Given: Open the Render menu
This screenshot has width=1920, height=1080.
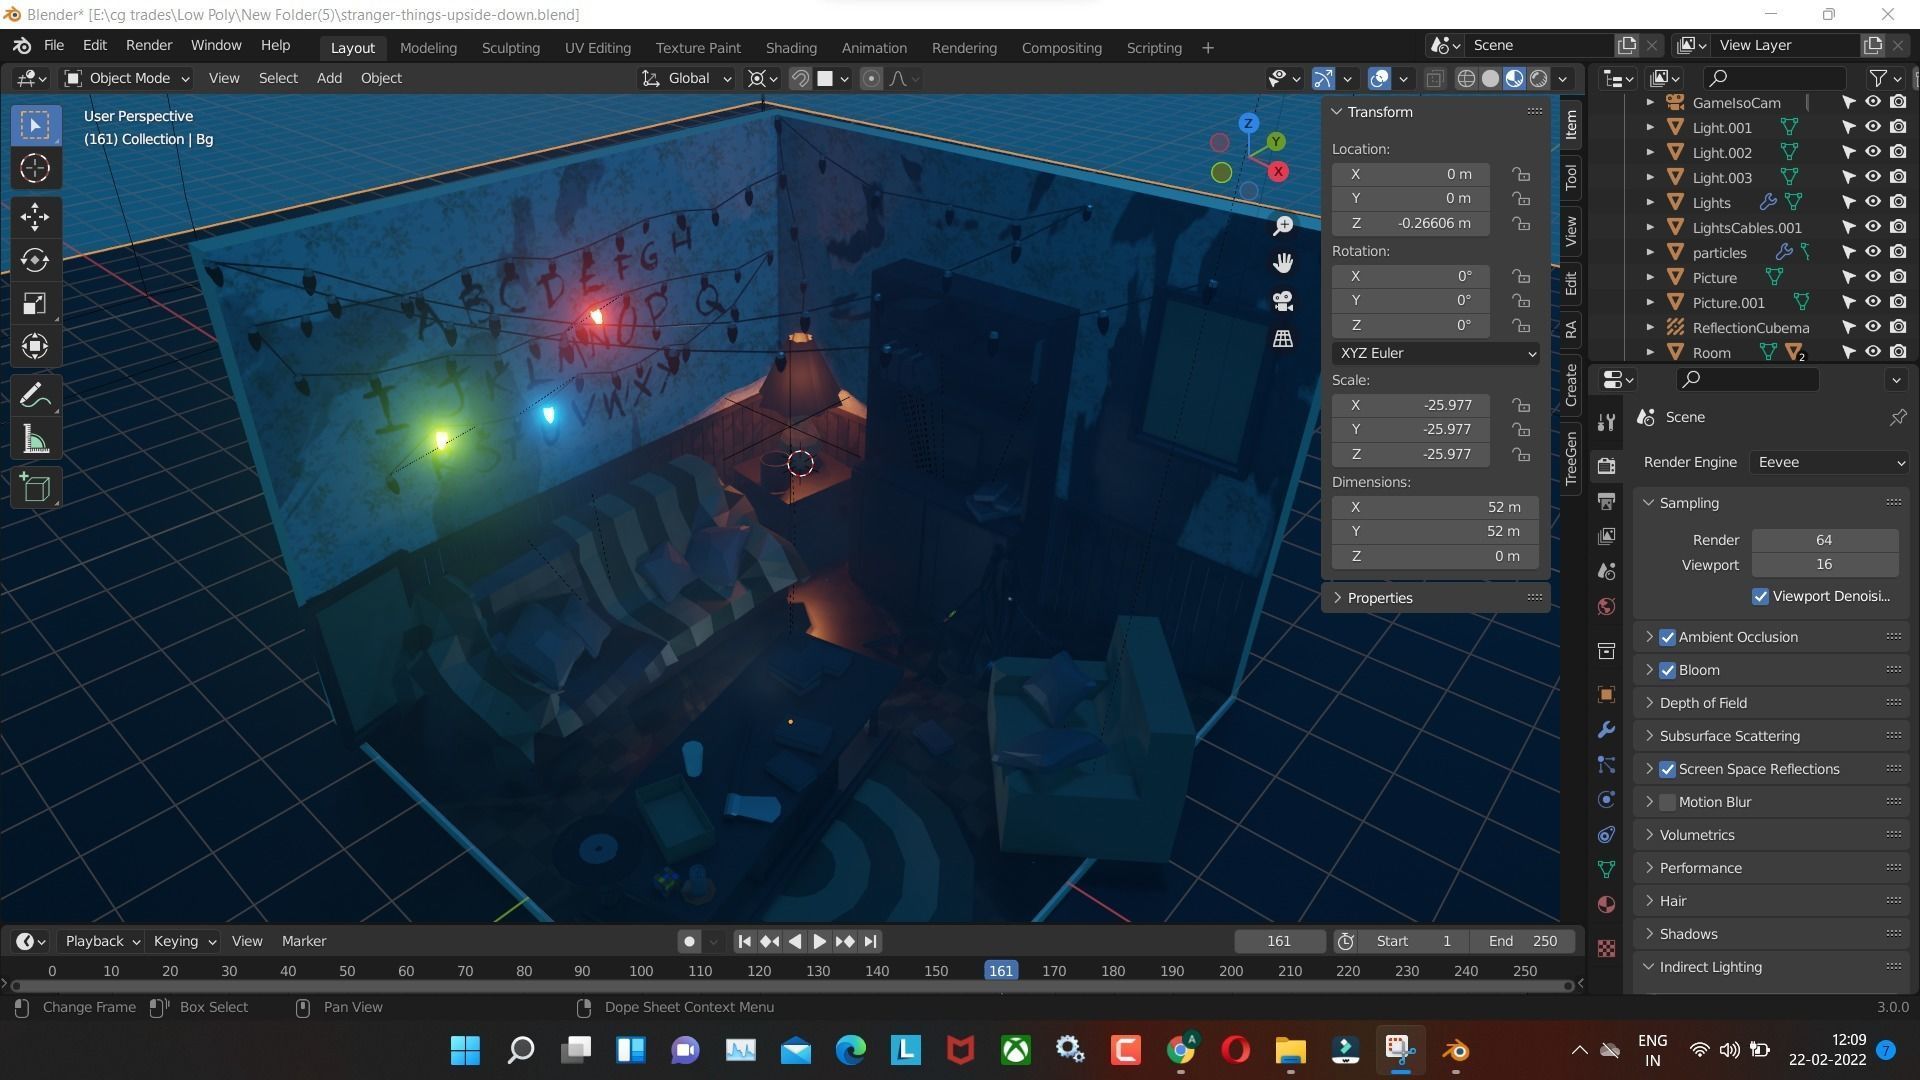Looking at the screenshot, I should (x=149, y=45).
